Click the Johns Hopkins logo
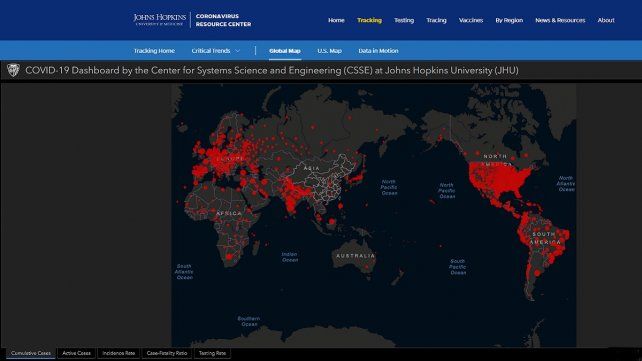This screenshot has width=642, height=361. point(160,19)
